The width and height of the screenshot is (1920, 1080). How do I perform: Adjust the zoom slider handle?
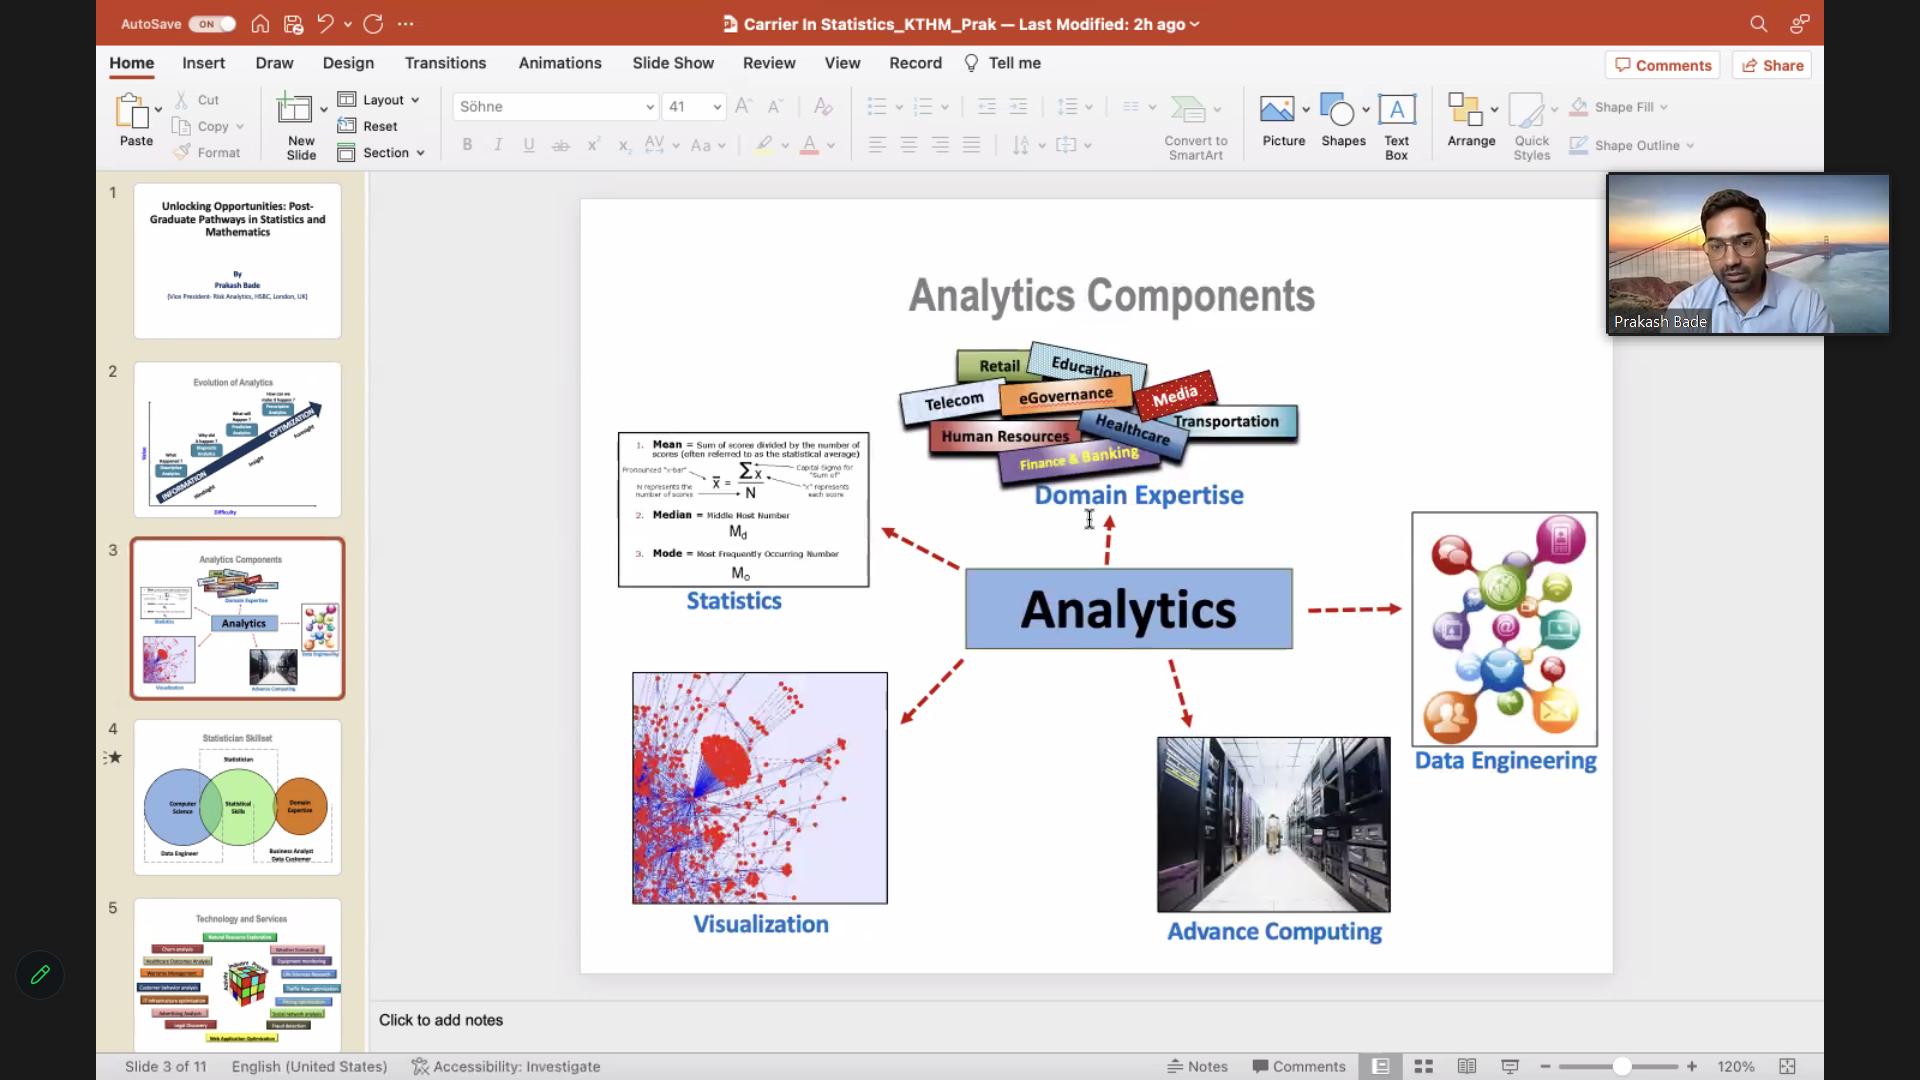pyautogui.click(x=1622, y=1067)
